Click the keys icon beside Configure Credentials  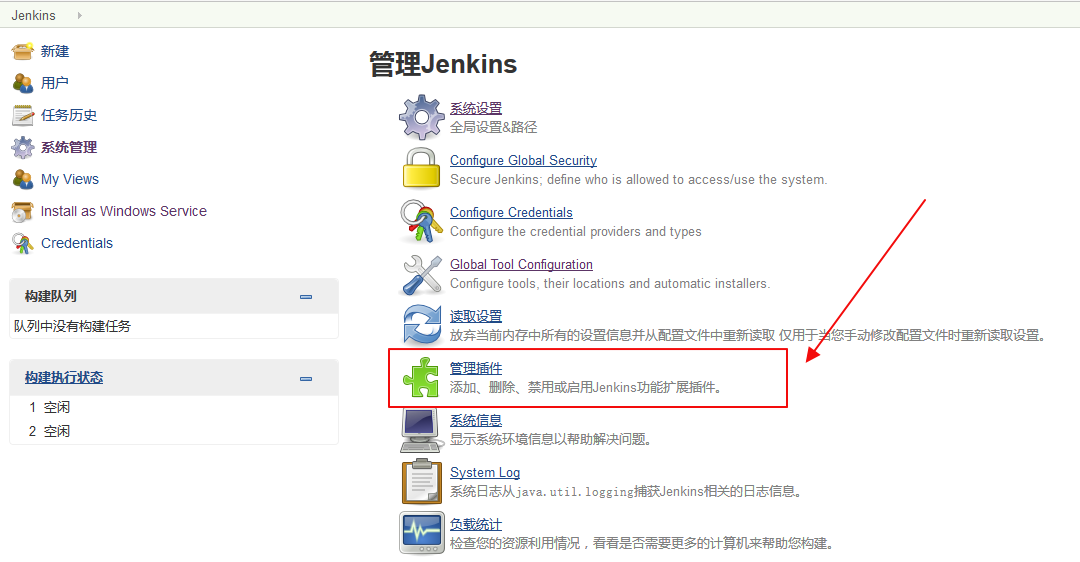(x=422, y=221)
